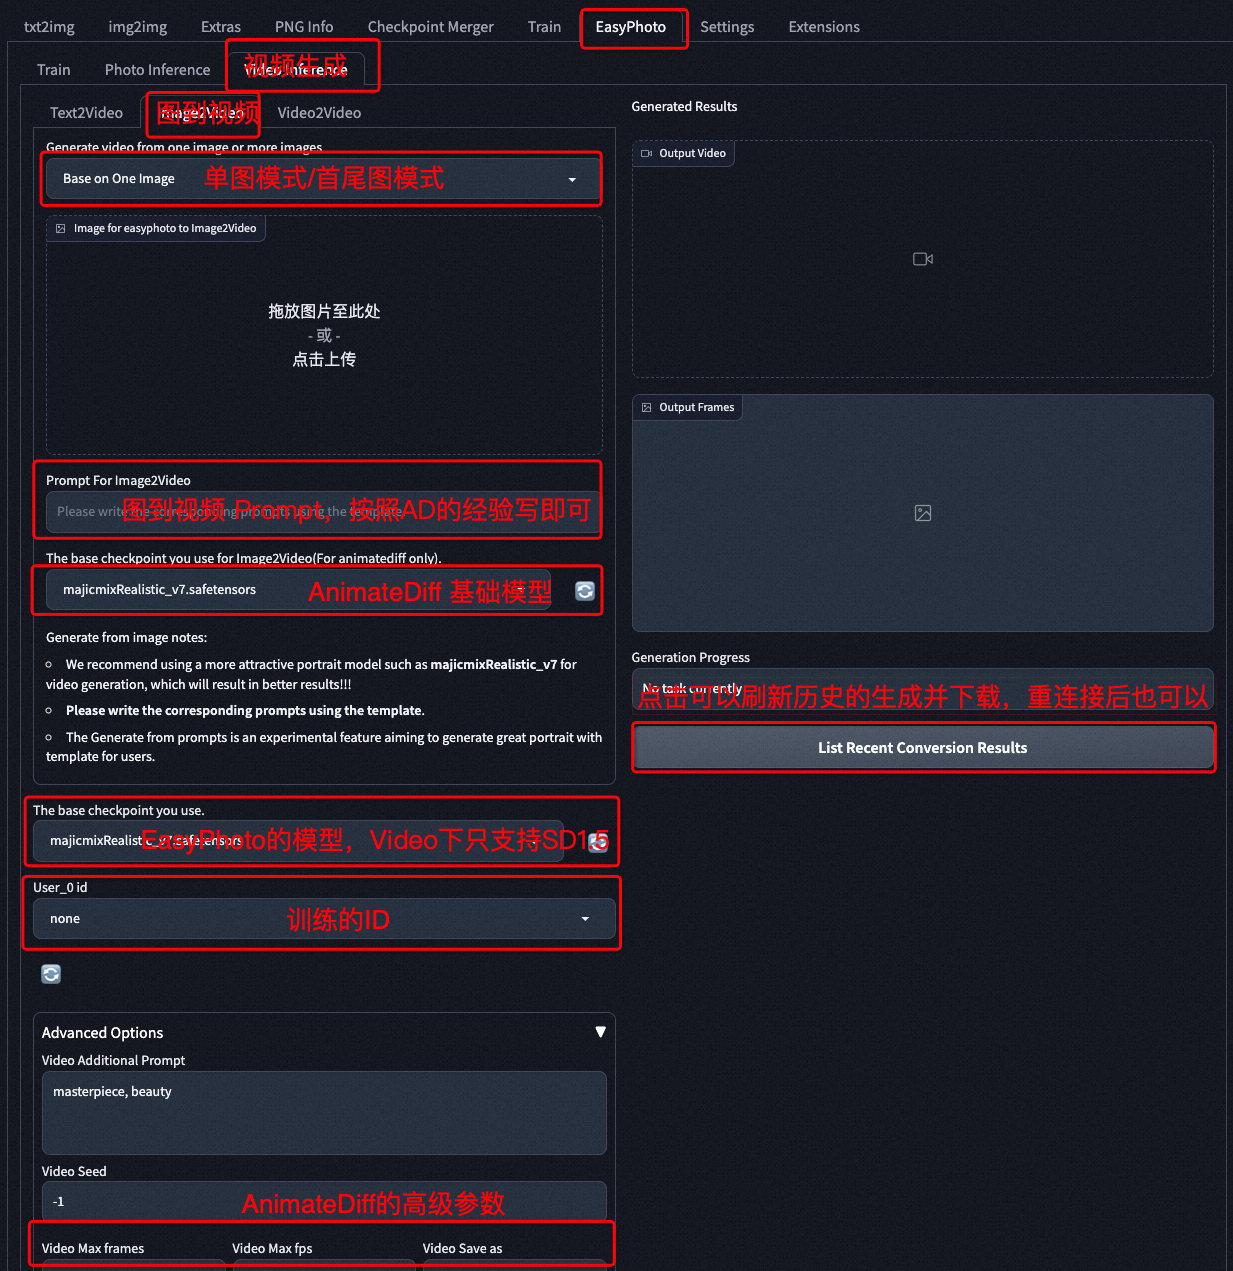Image resolution: width=1233 pixels, height=1271 pixels.
Task: Open the Extensions tab
Action: [823, 27]
